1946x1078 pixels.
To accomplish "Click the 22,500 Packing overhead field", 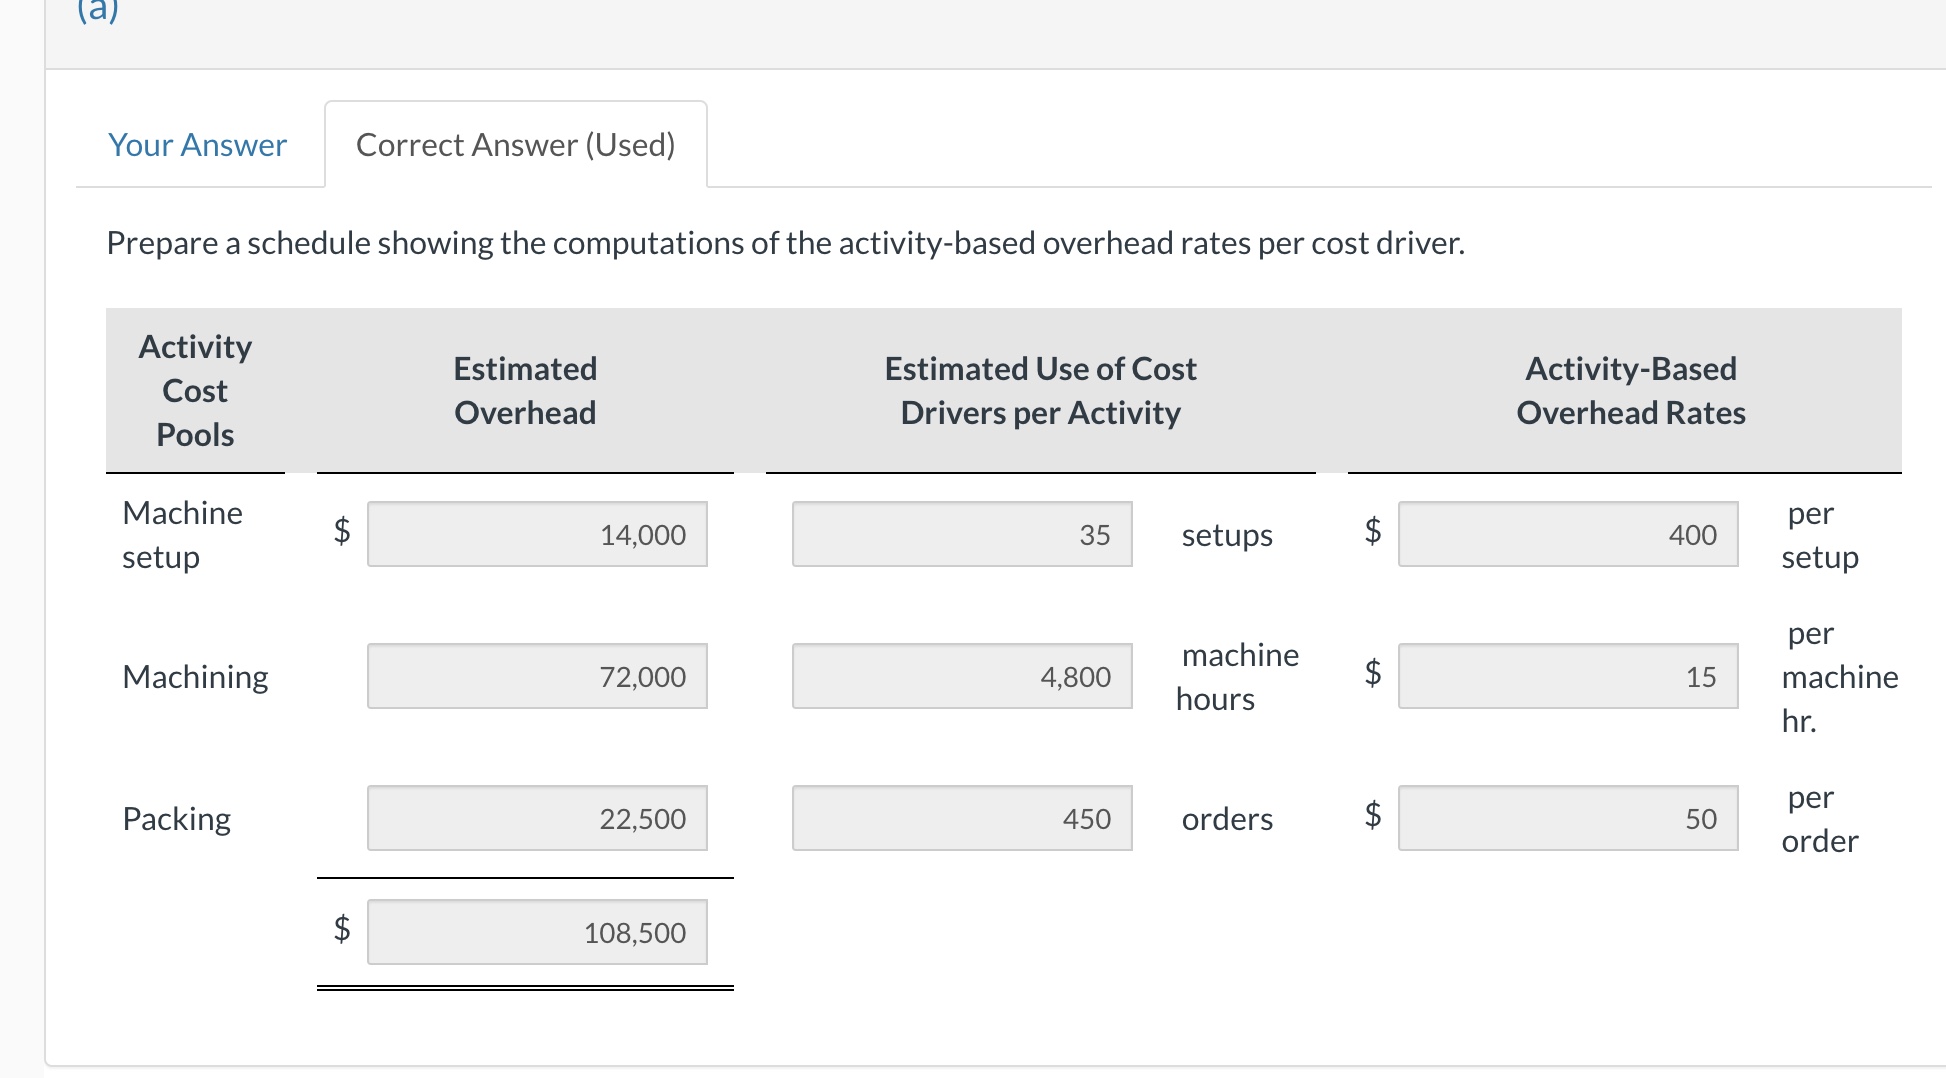I will pyautogui.click(x=537, y=818).
